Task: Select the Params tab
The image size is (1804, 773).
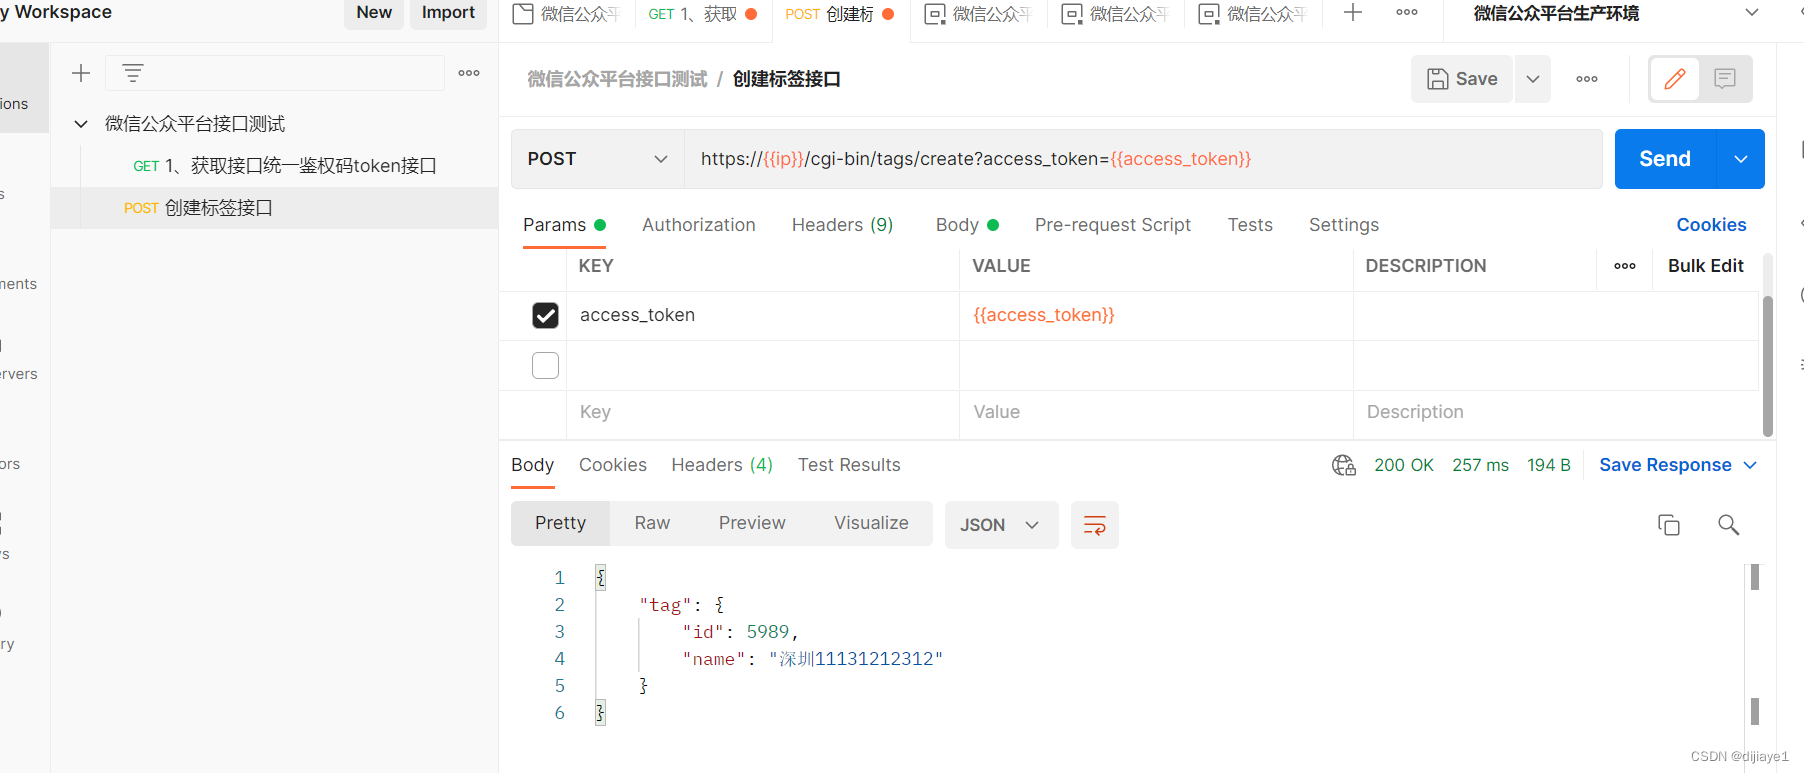Action: pyautogui.click(x=564, y=225)
